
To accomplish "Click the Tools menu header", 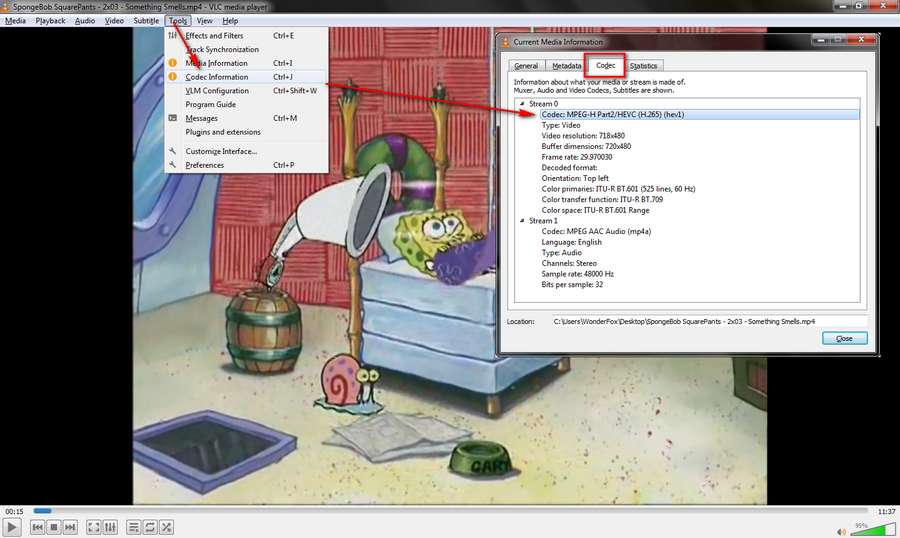I will point(178,21).
